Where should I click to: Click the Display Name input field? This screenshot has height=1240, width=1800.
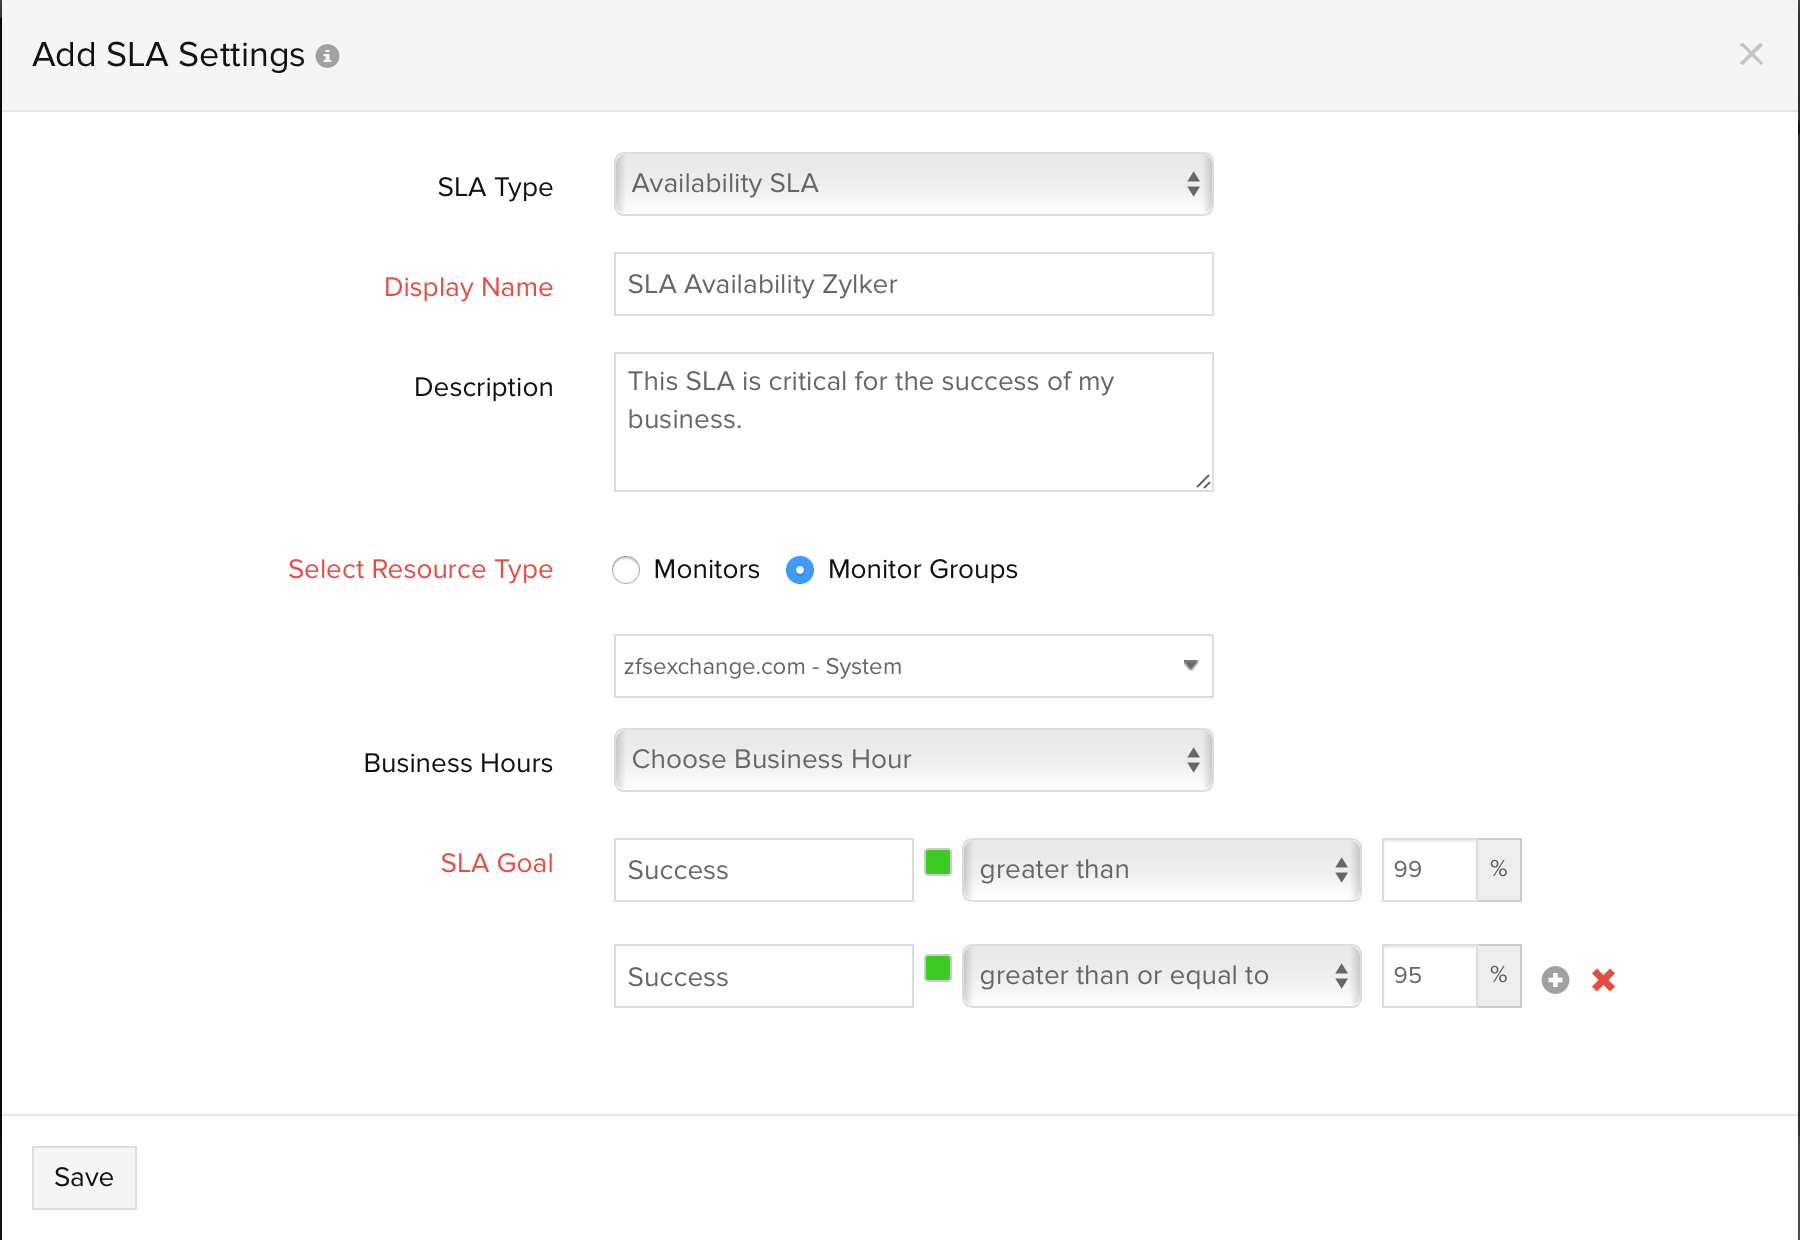pos(913,284)
